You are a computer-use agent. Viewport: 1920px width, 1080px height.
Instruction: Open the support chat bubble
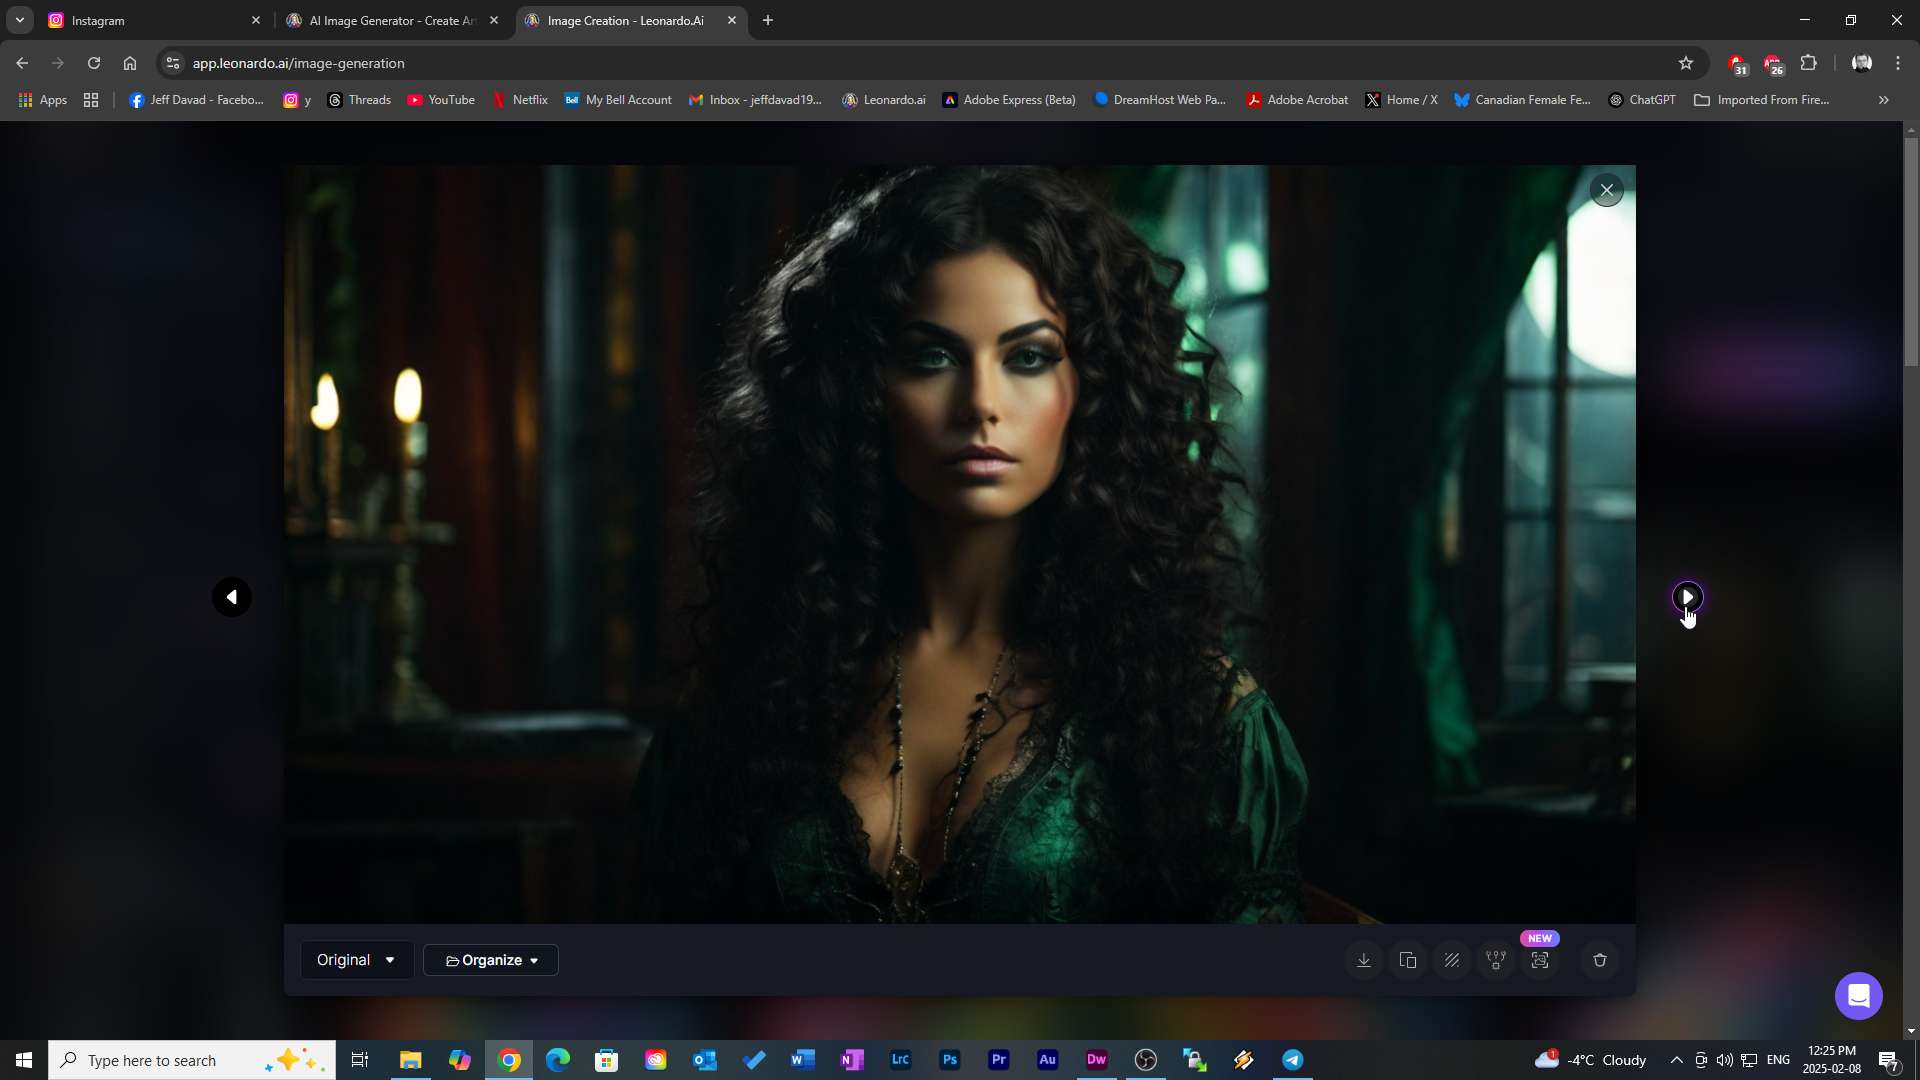point(1859,996)
